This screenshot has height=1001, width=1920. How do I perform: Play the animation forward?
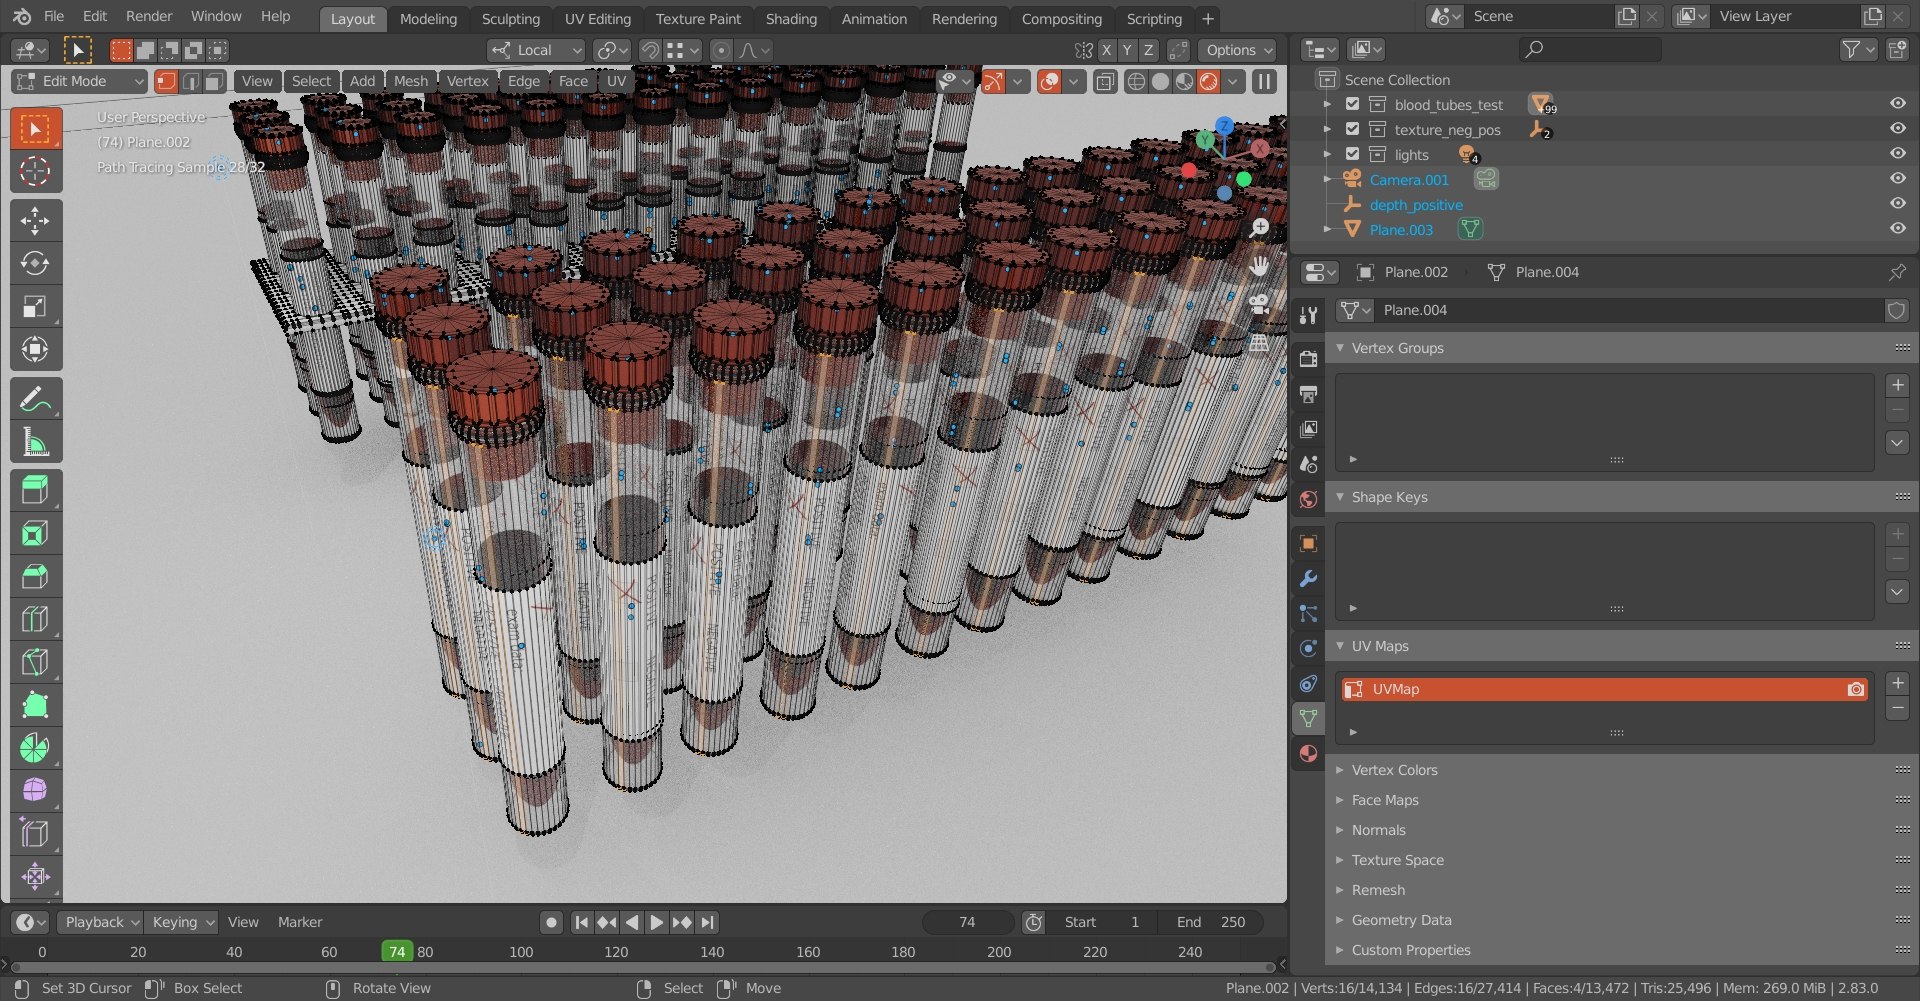[x=657, y=922]
